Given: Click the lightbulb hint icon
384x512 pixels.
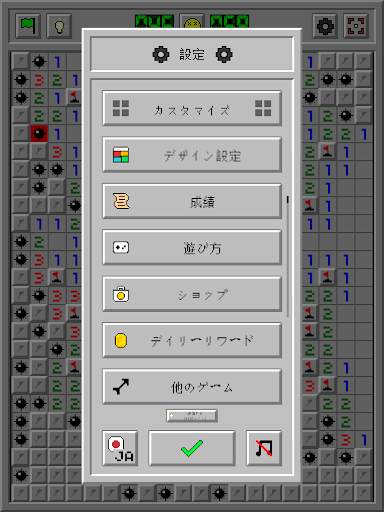Looking at the screenshot, I should click(59, 26).
